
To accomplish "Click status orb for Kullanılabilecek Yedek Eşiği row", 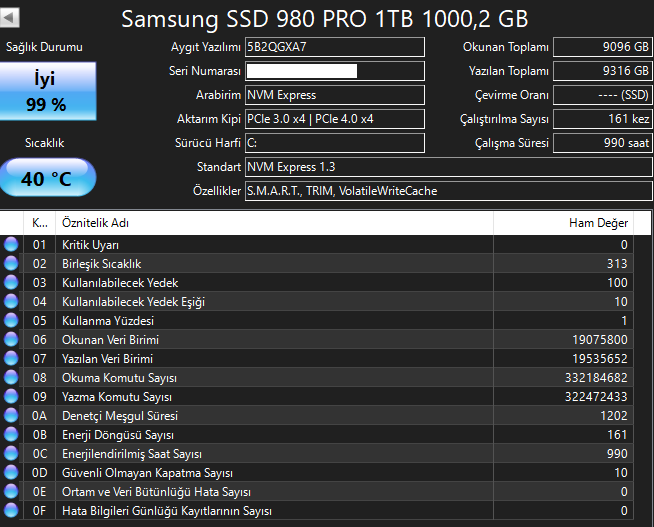I will pos(11,301).
